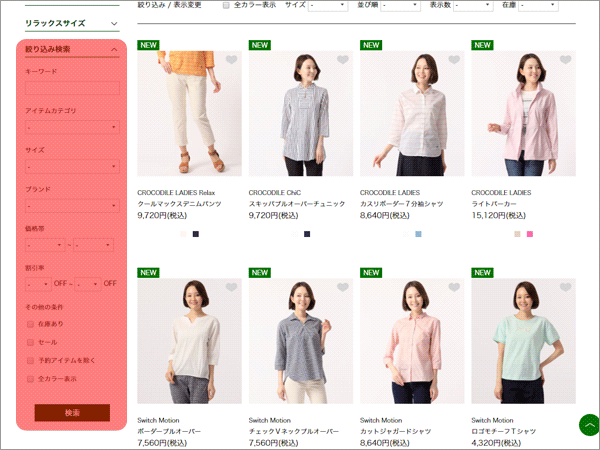Favorite the クールマックスデニムパンツ item via heart

[231, 60]
